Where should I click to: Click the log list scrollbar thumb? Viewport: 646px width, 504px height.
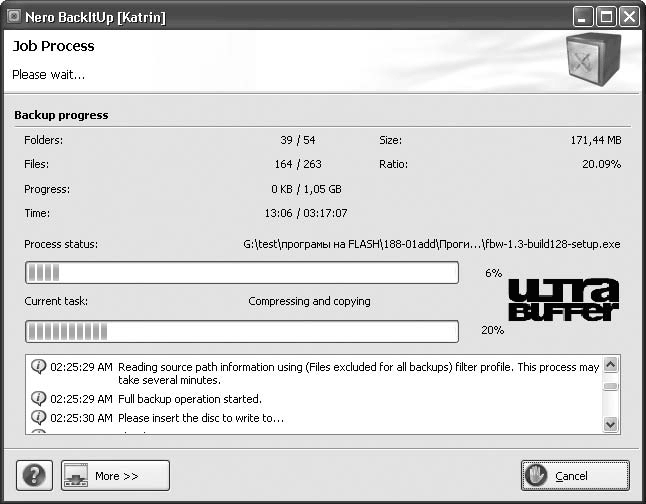pos(611,387)
